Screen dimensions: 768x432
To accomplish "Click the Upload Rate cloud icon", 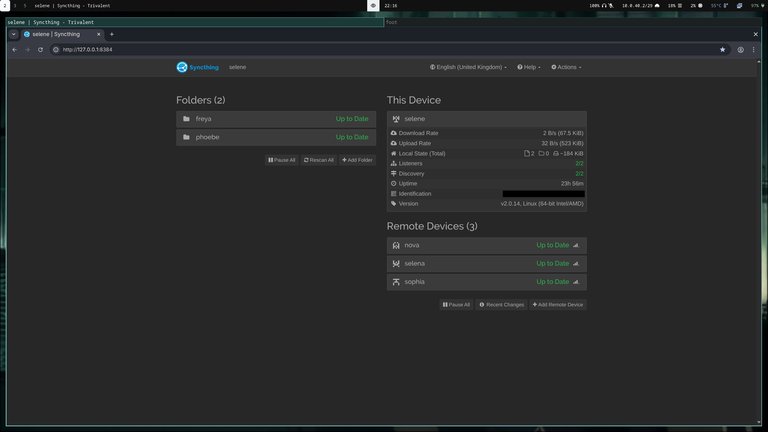I will (x=393, y=143).
